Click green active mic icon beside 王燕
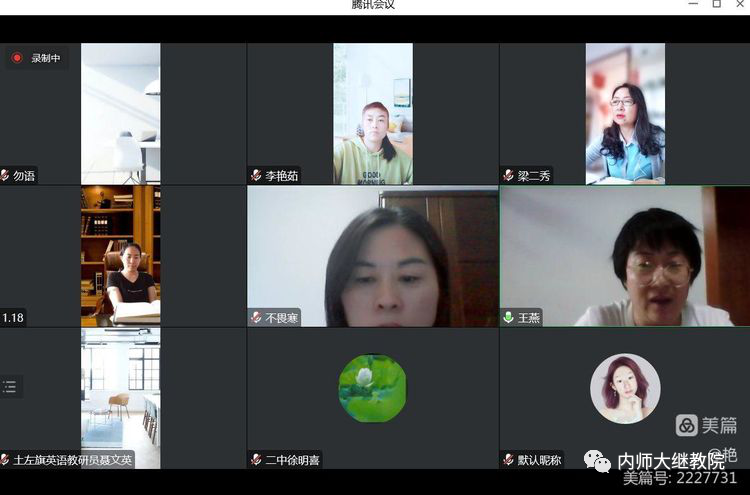Image resolution: width=750 pixels, height=495 pixels. click(509, 318)
